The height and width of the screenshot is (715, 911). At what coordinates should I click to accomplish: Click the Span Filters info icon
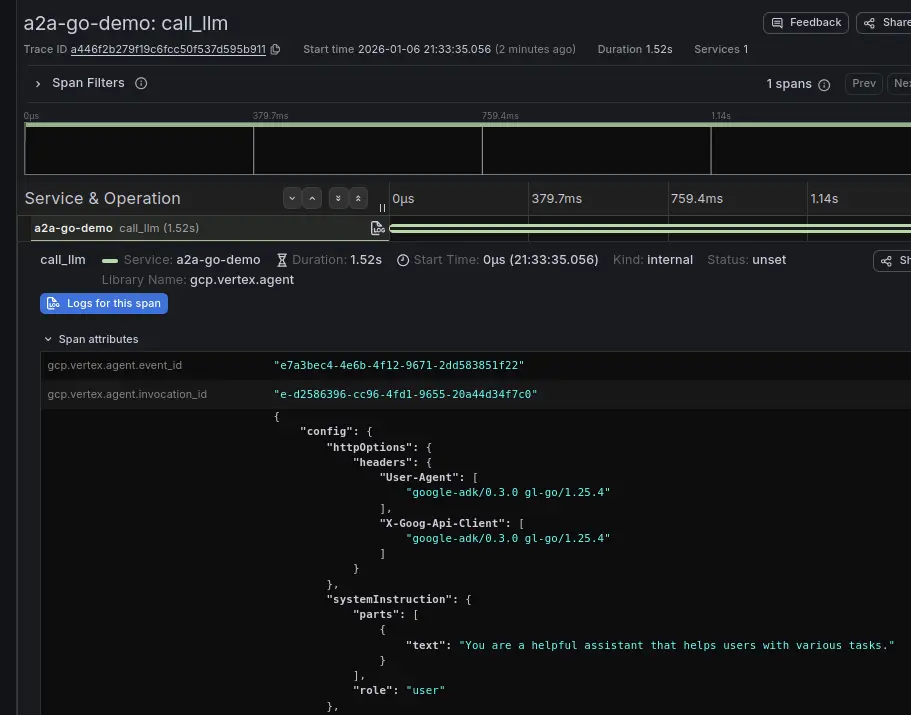(141, 83)
